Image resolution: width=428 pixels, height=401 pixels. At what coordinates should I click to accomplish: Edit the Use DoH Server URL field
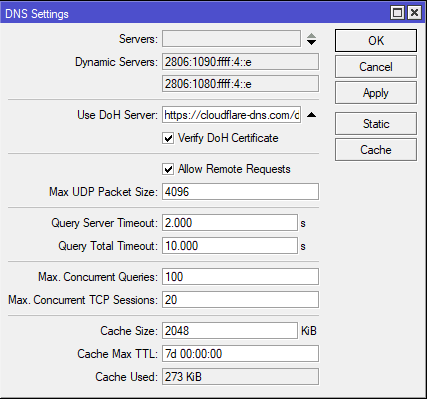coord(231,115)
